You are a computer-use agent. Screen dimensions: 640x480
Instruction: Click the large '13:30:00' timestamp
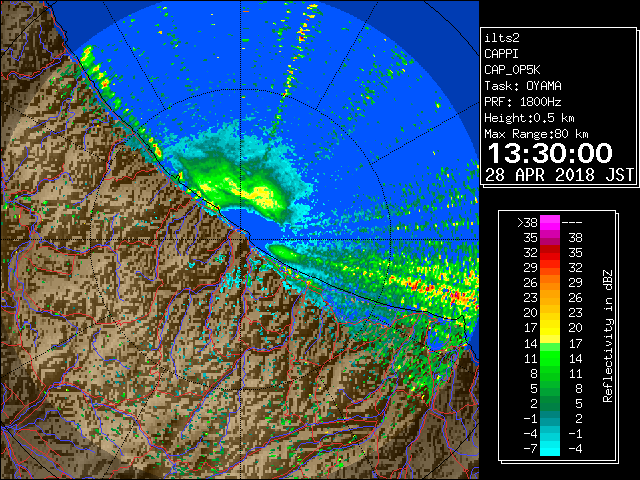(x=550, y=153)
